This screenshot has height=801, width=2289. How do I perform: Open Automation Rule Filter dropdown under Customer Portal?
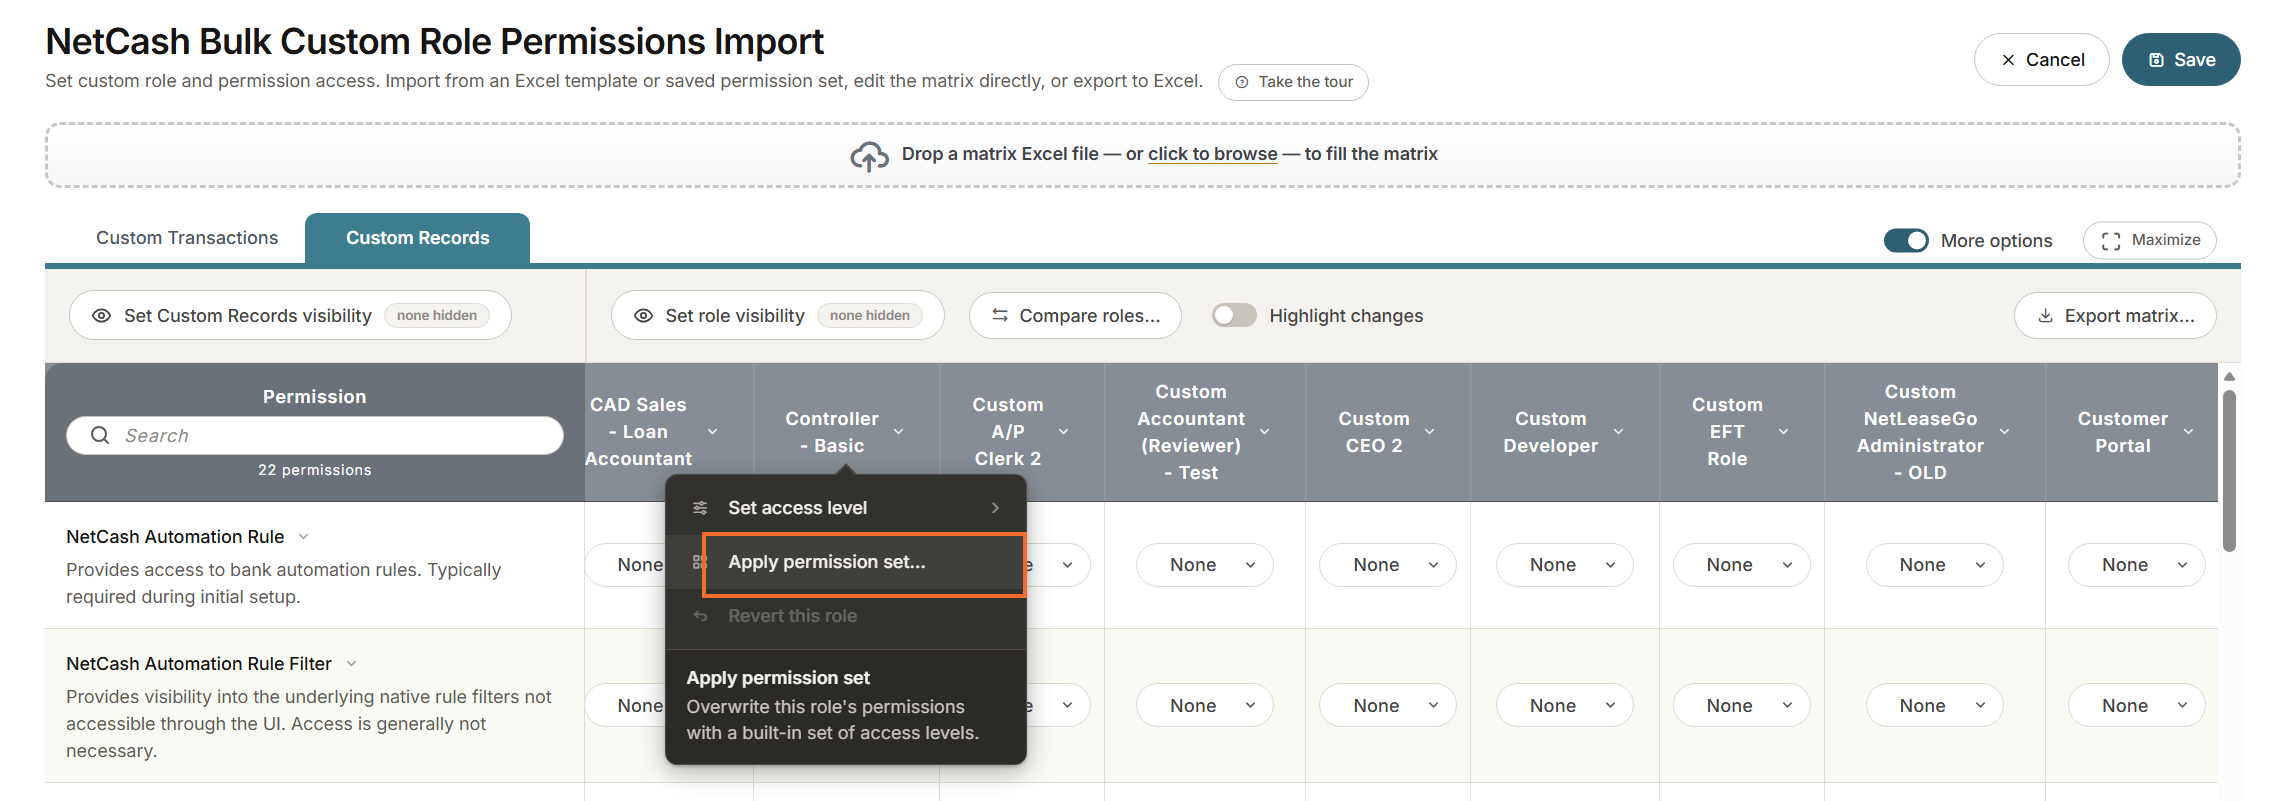click(2136, 706)
